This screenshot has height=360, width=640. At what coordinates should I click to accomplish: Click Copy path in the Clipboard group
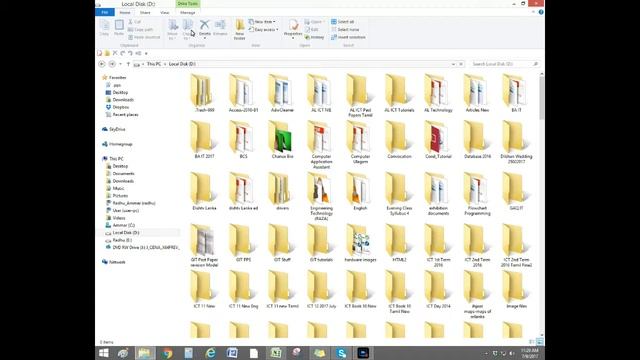pyautogui.click(x=141, y=29)
